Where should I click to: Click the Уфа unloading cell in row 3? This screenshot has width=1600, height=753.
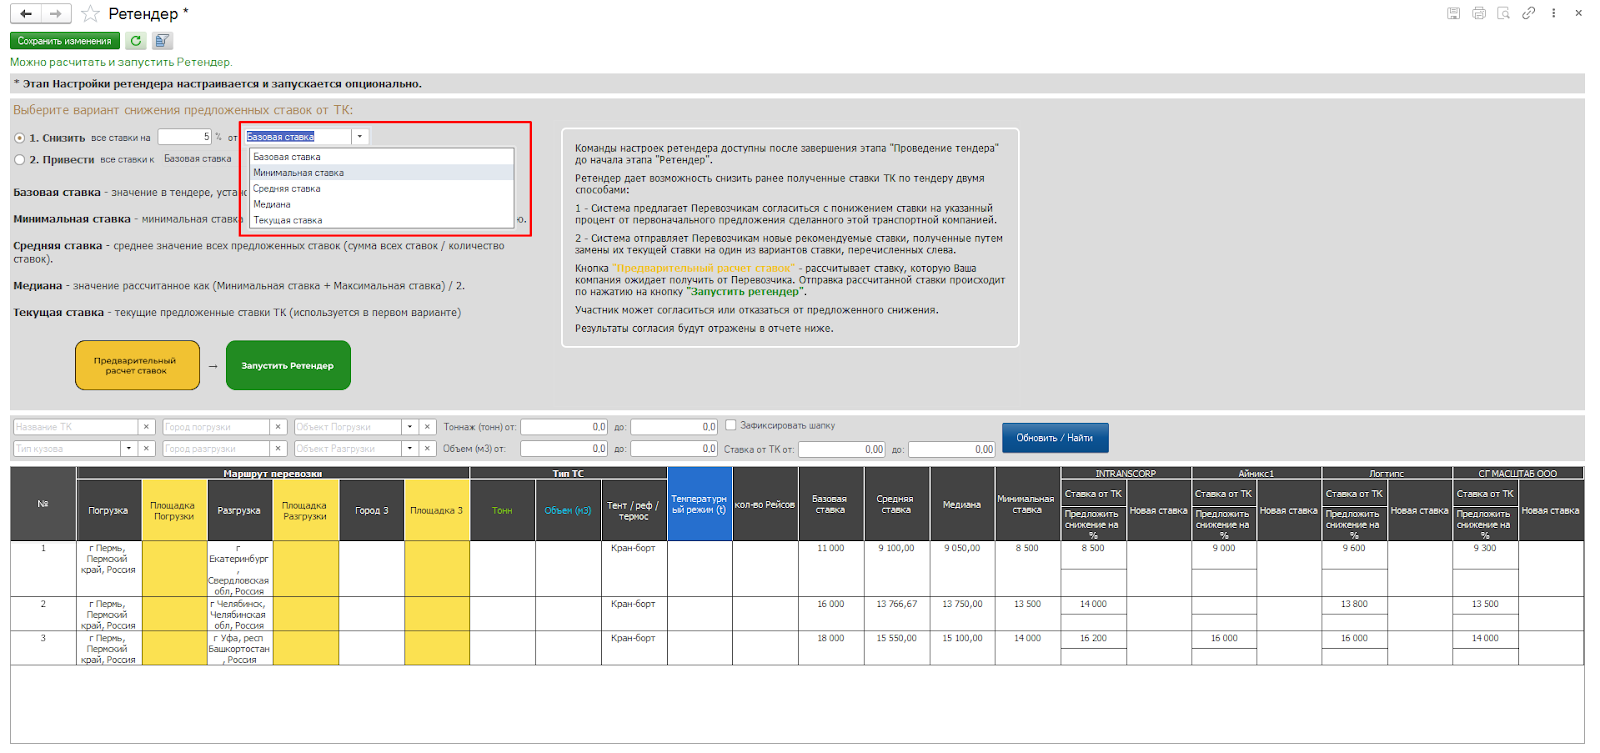point(239,648)
